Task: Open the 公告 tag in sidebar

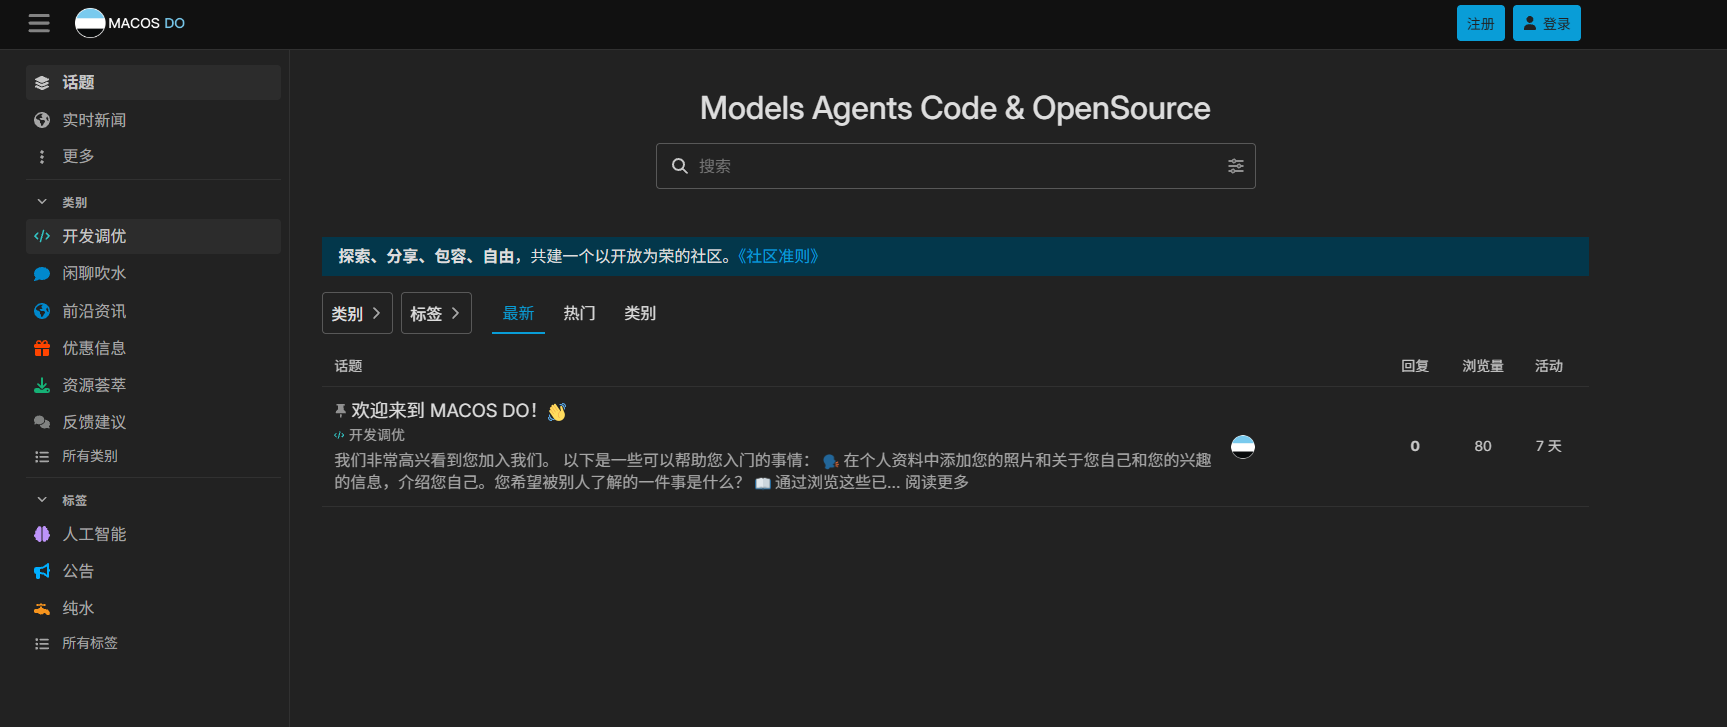Action: click(x=153, y=571)
